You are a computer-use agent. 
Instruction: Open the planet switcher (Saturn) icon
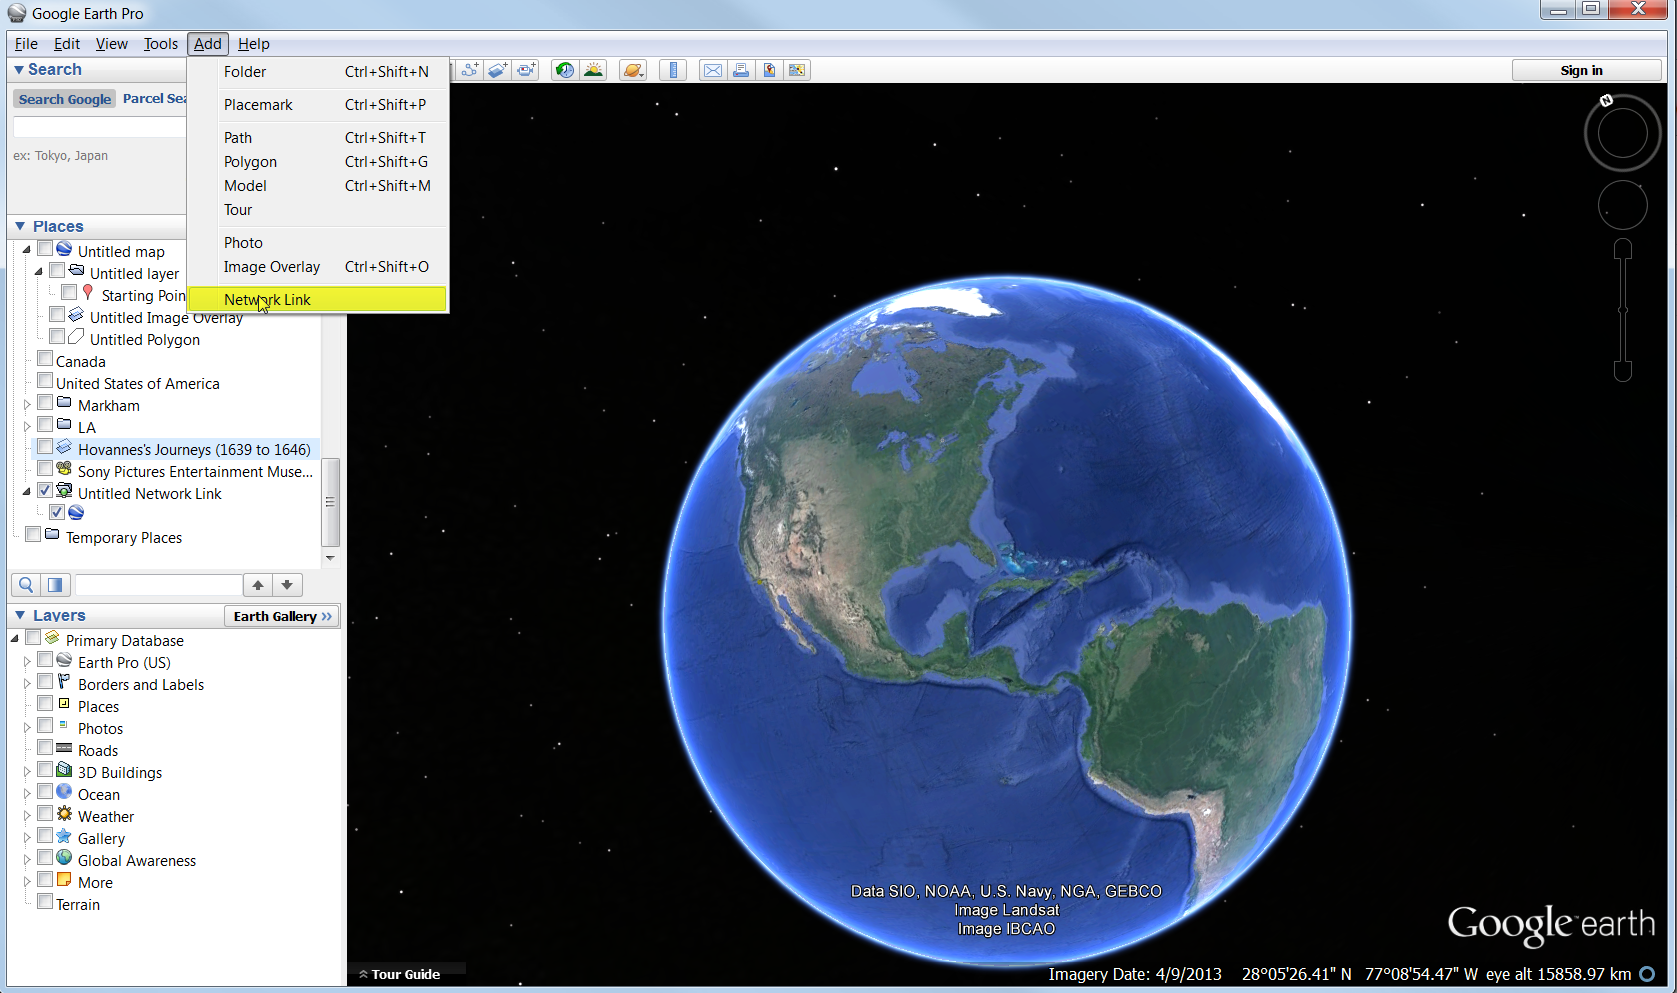coord(632,70)
